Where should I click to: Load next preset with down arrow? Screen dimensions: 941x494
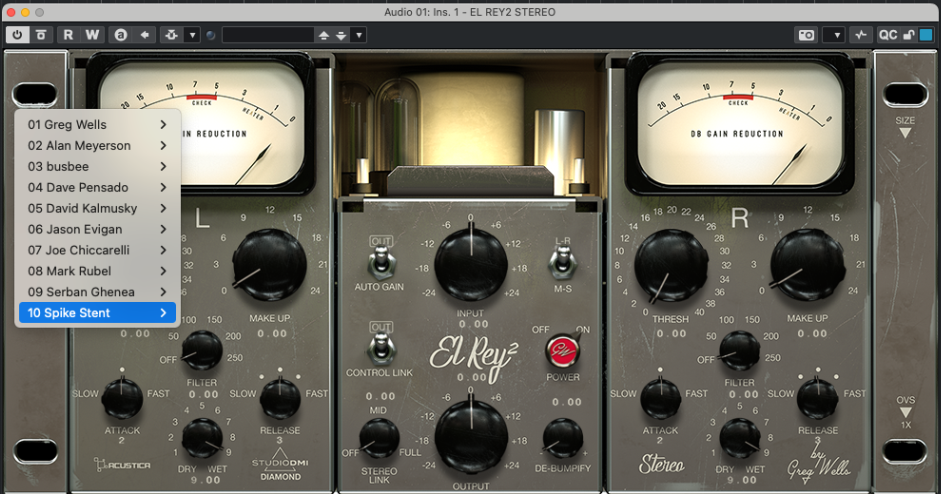coord(341,35)
